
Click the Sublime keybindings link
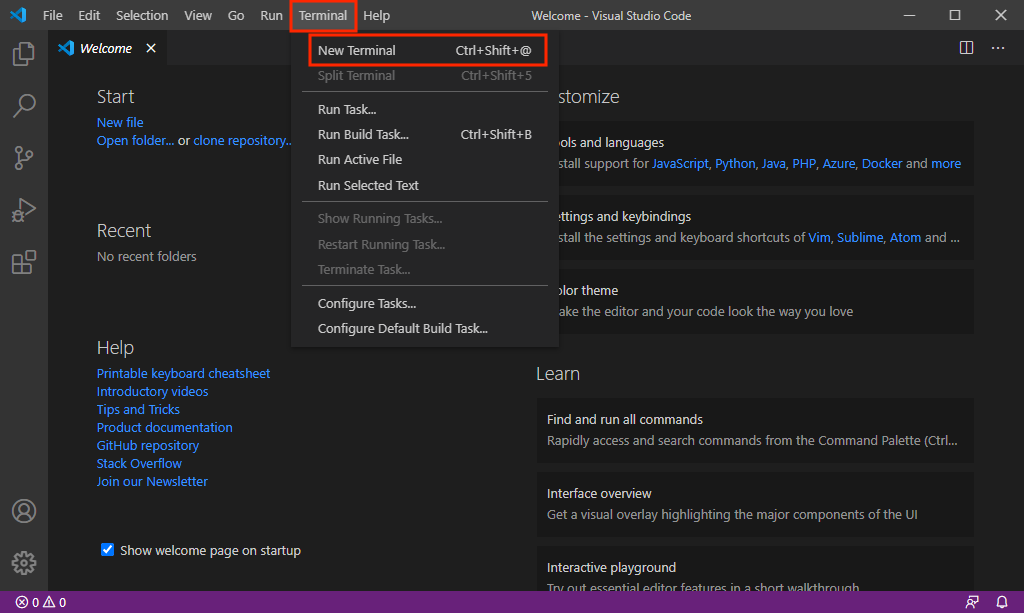pyautogui.click(x=860, y=238)
